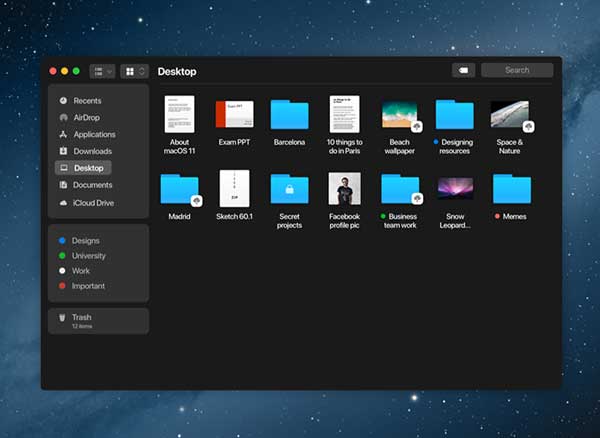
Task: Click the AirDrop icon in sidebar
Action: tap(64, 117)
